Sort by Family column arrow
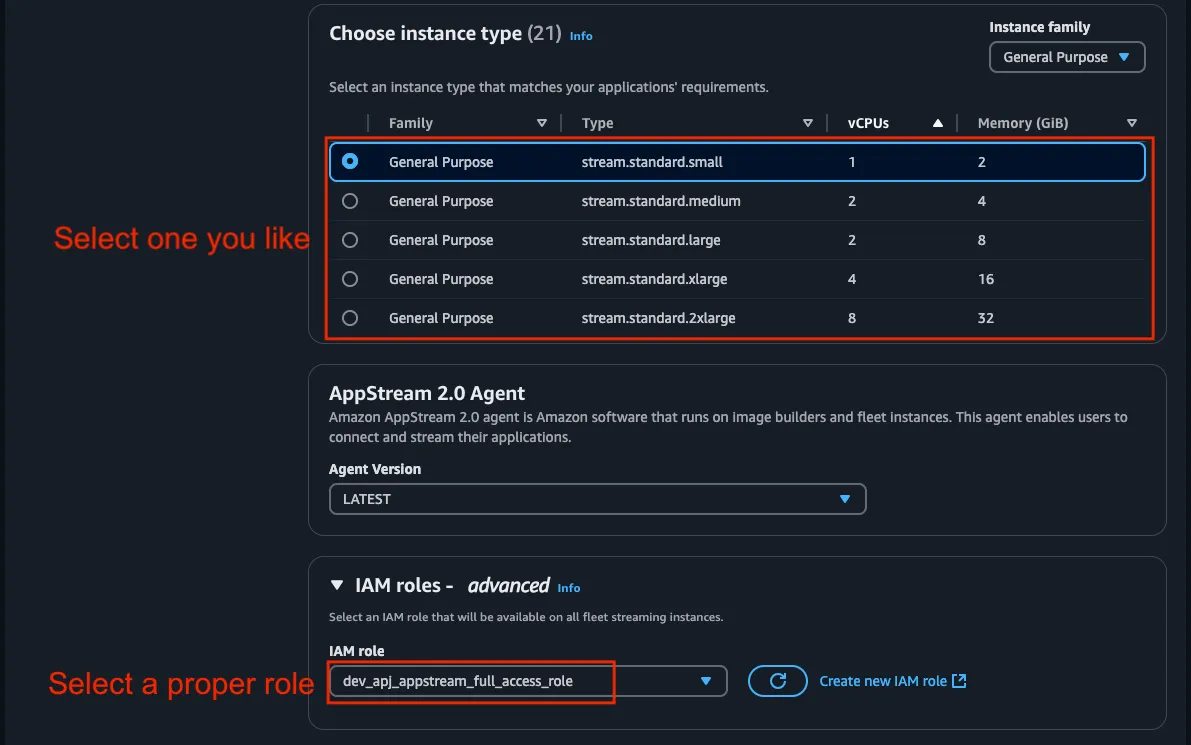Viewport: 1191px width, 745px height. (x=542, y=123)
